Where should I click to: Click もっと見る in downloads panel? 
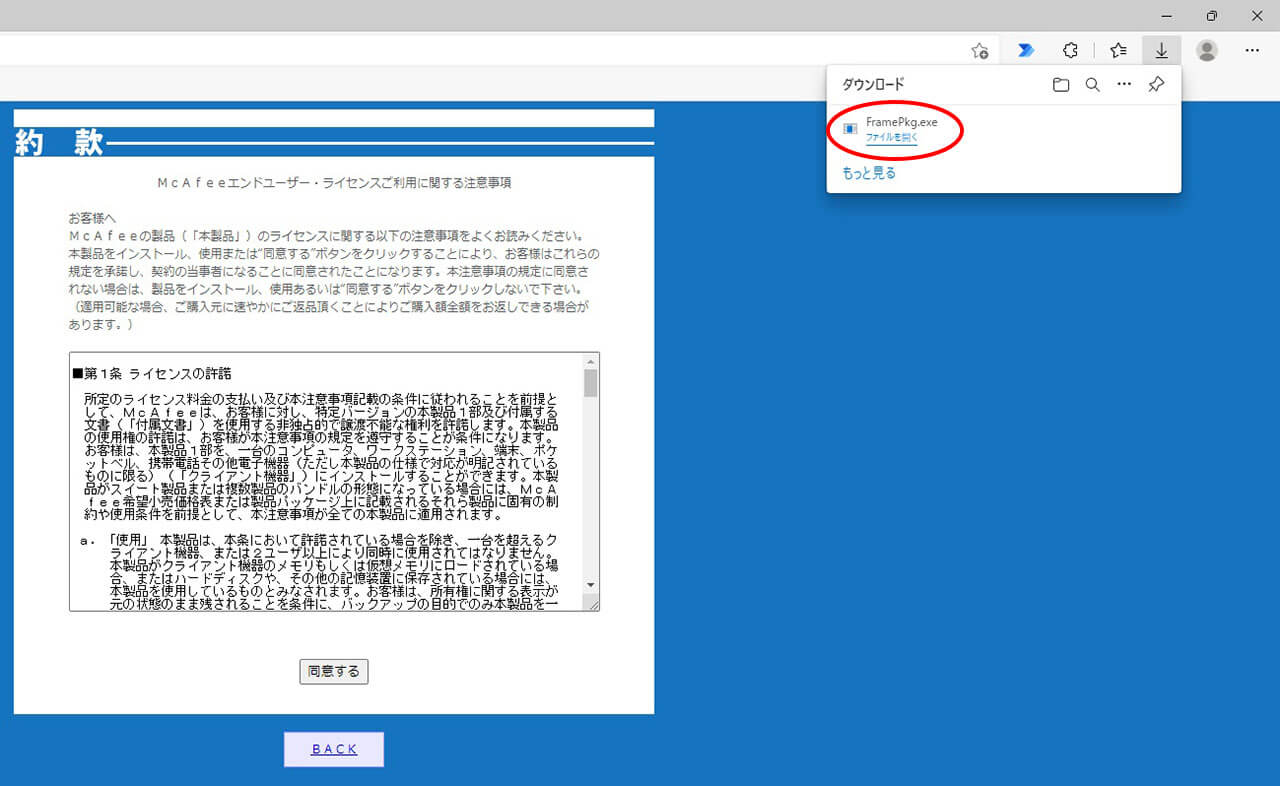(869, 173)
